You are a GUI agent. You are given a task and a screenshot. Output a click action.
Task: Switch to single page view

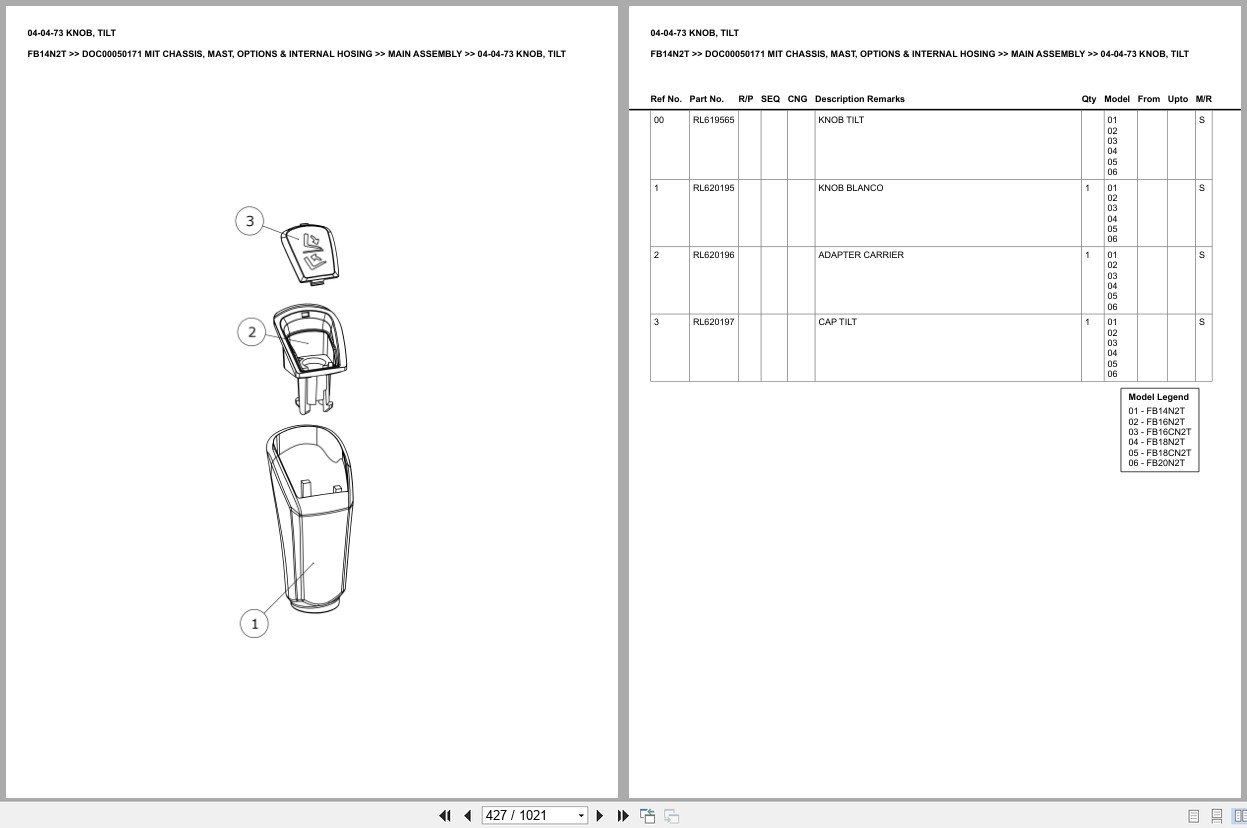tap(1194, 816)
